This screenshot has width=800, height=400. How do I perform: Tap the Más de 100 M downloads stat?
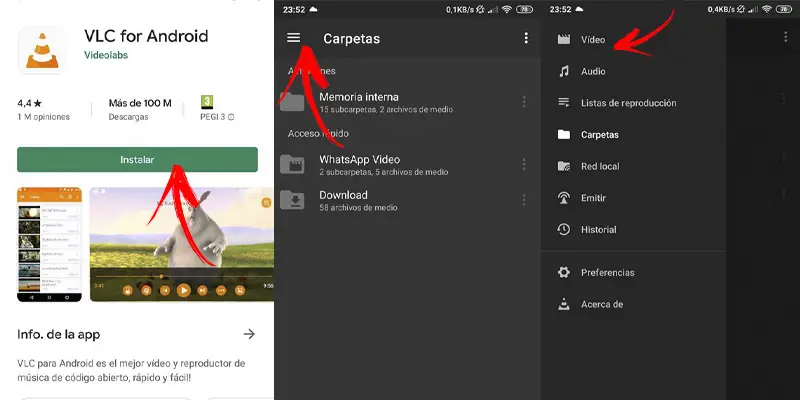[140, 110]
